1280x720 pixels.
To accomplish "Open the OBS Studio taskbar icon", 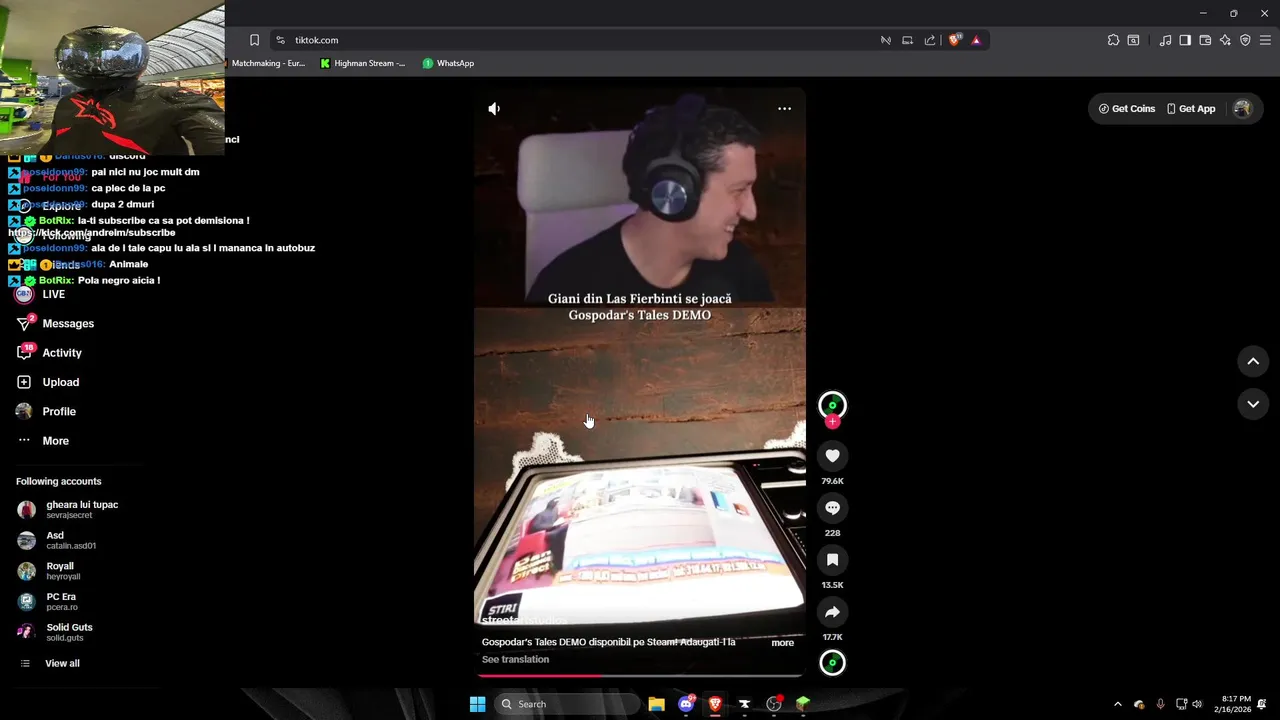I will [x=773, y=704].
